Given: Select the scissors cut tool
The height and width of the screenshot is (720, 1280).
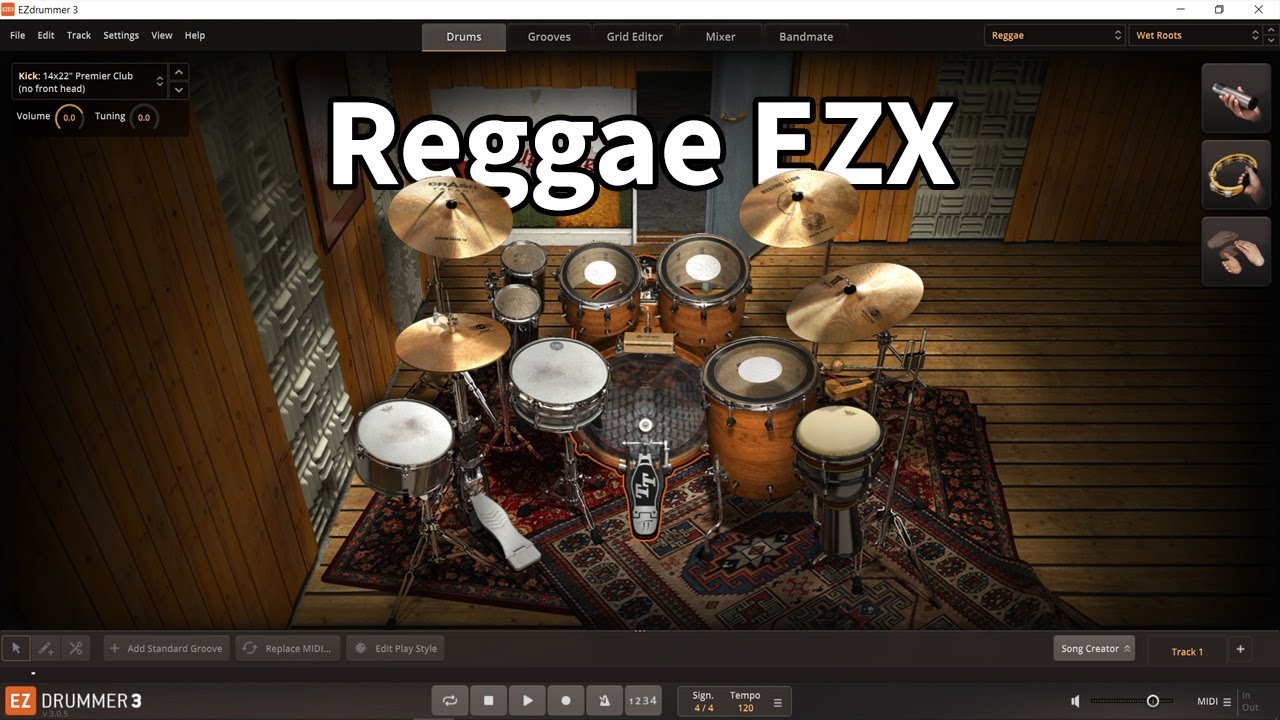Looking at the screenshot, I should [76, 648].
